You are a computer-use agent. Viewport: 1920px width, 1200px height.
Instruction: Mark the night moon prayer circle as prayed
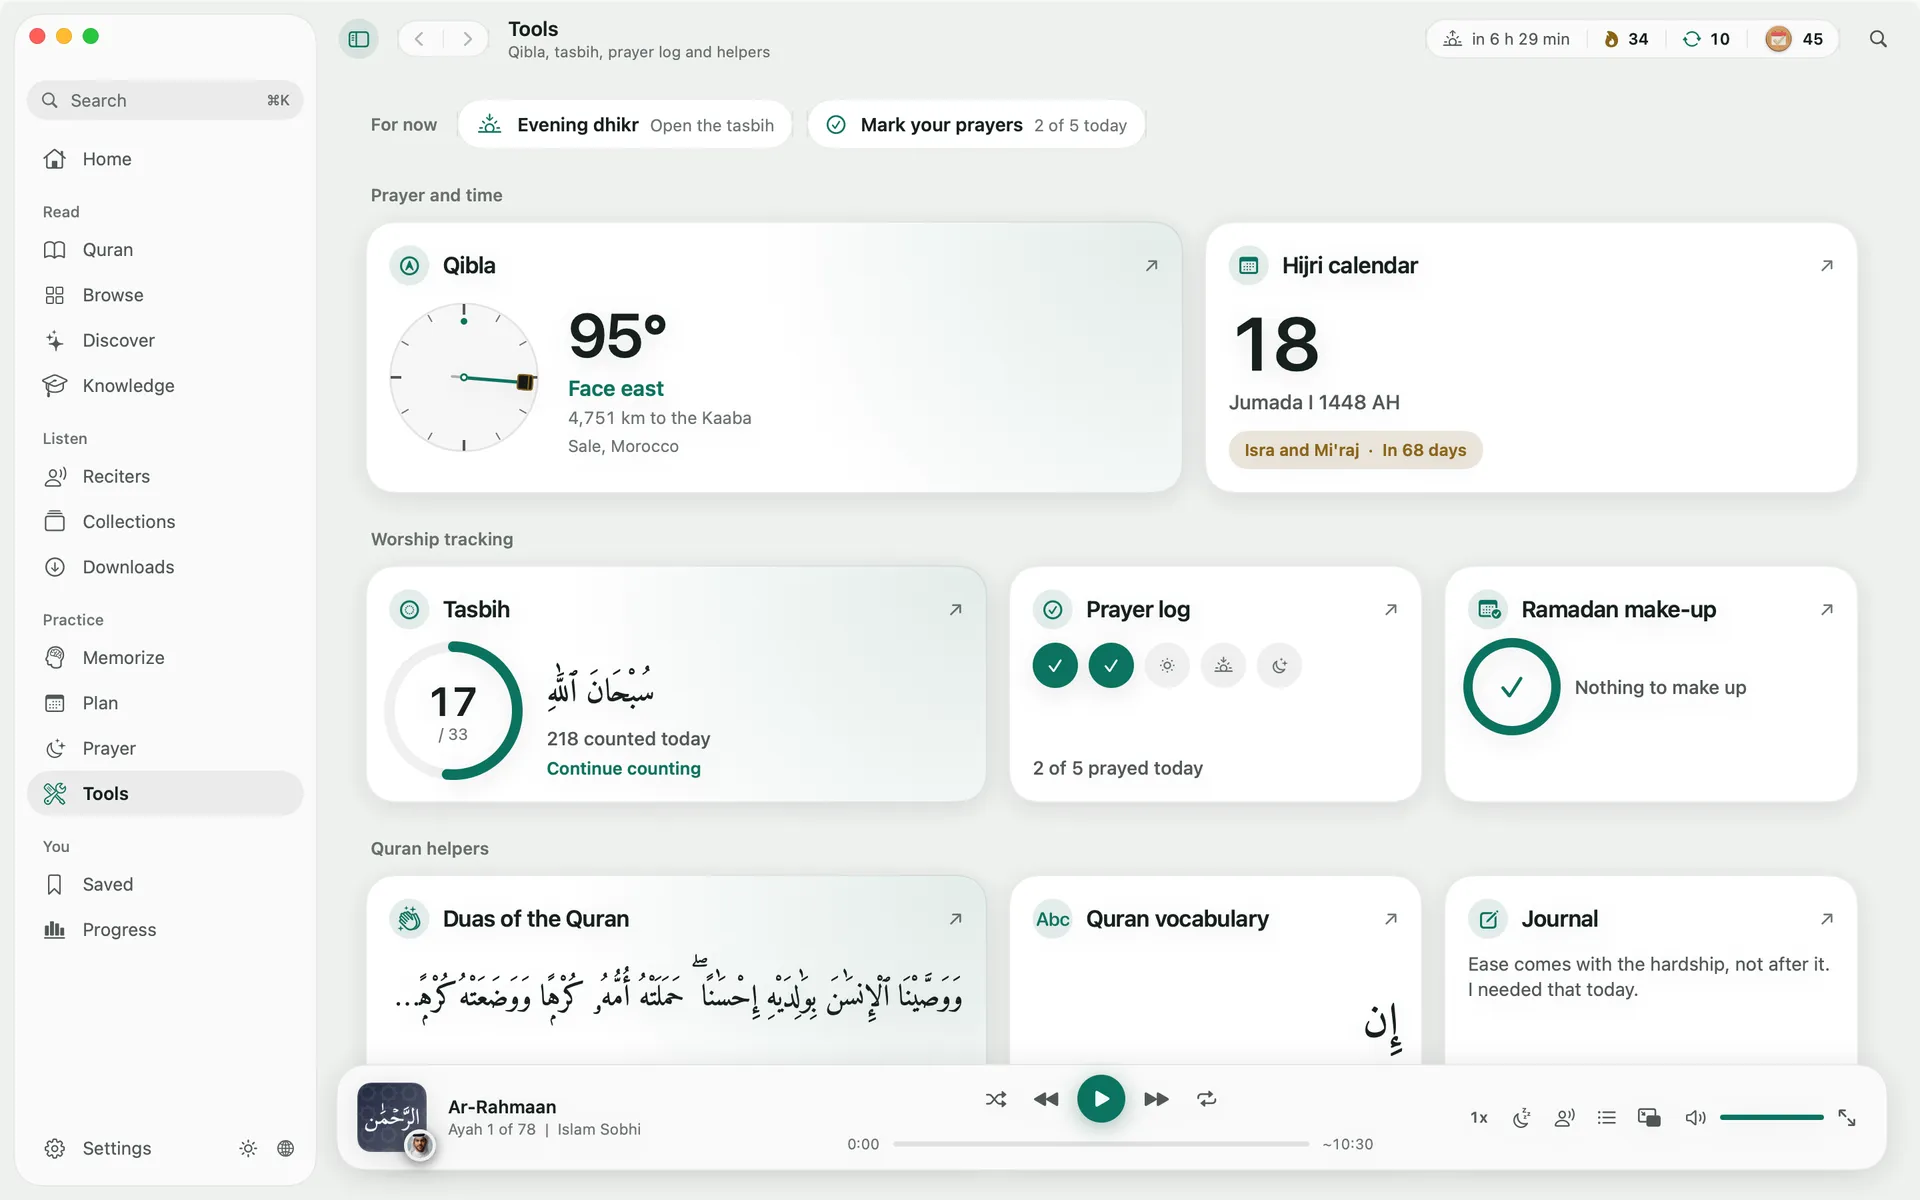[x=1279, y=665]
